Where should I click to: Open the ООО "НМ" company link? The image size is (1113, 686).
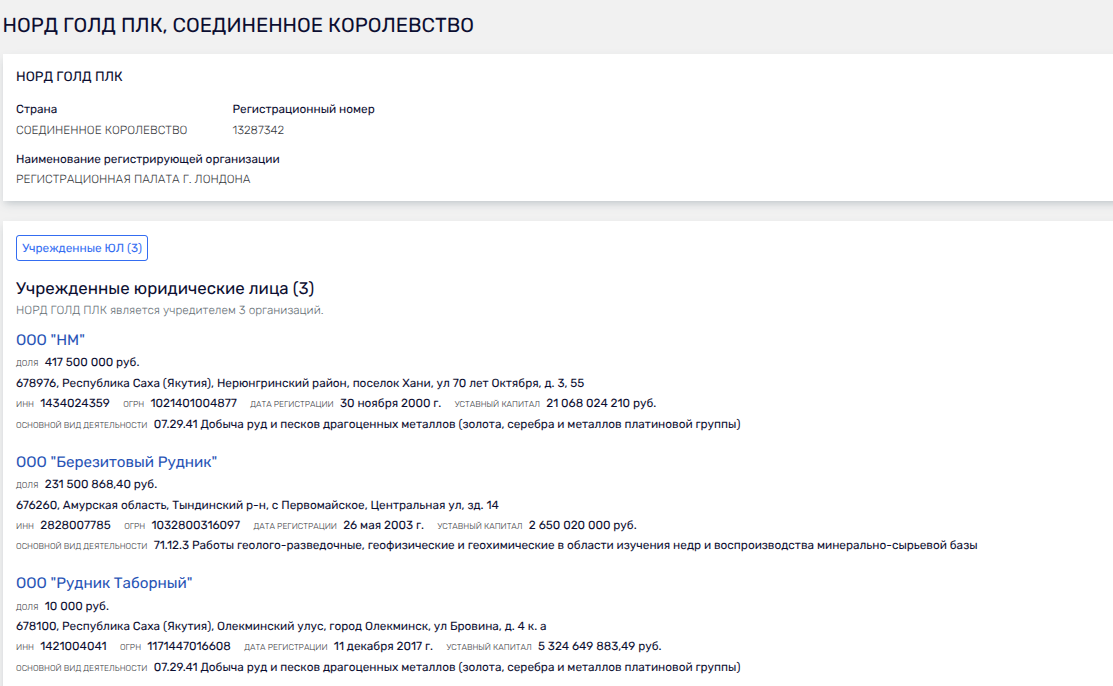(x=51, y=341)
